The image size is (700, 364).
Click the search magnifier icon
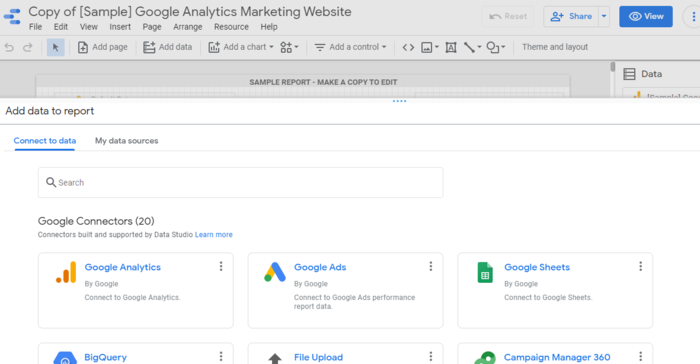(51, 182)
